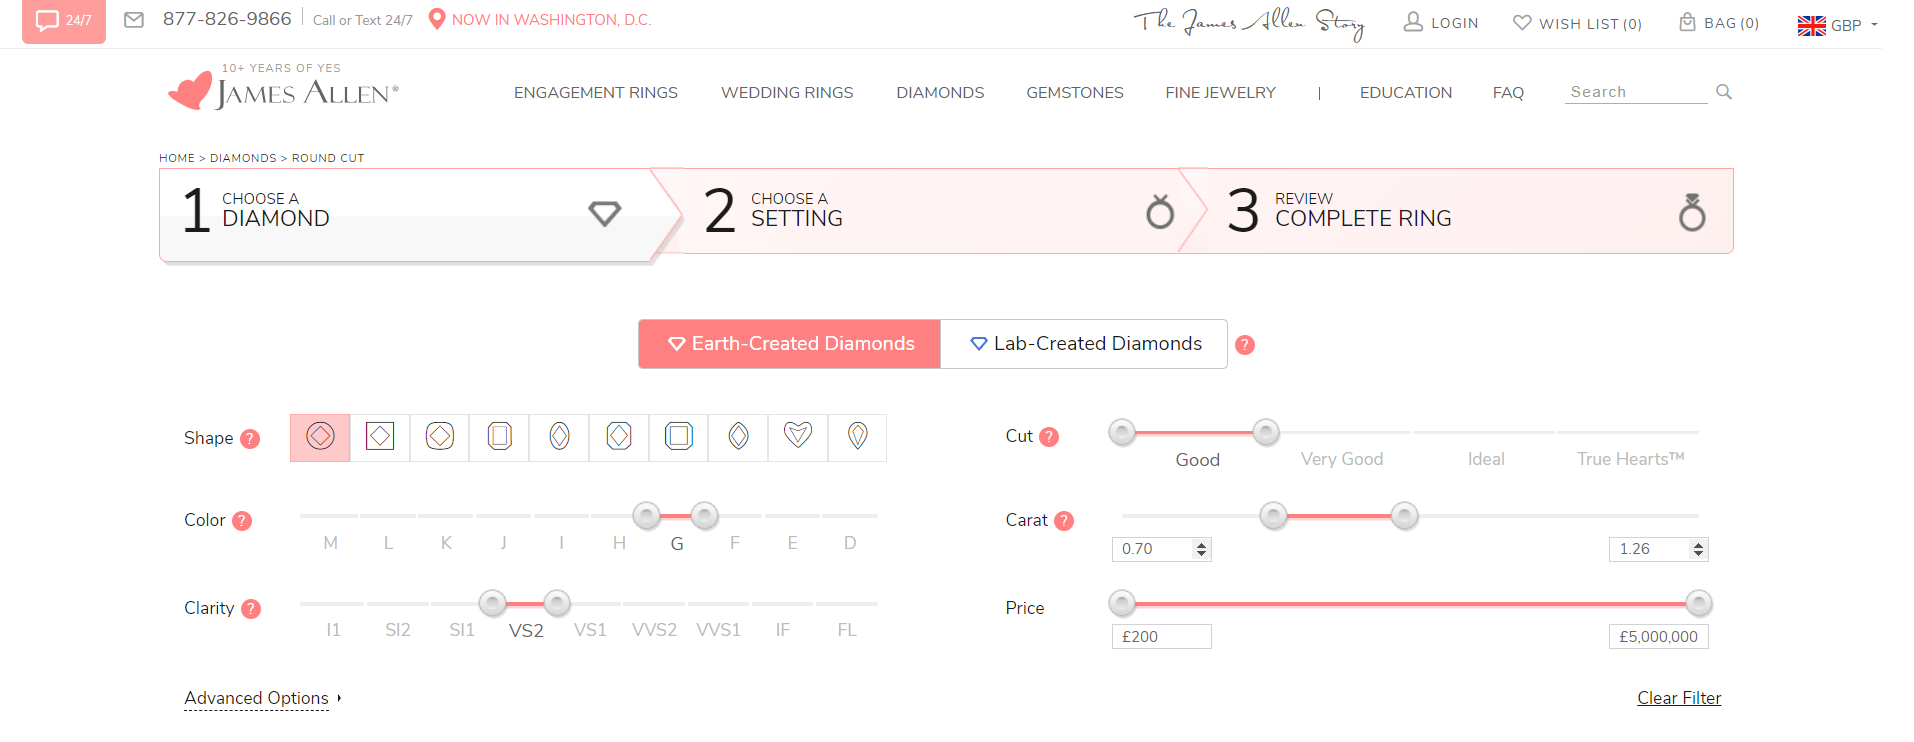This screenshot has width=1914, height=742.
Task: Open the Gemstones menu
Action: 1075,93
